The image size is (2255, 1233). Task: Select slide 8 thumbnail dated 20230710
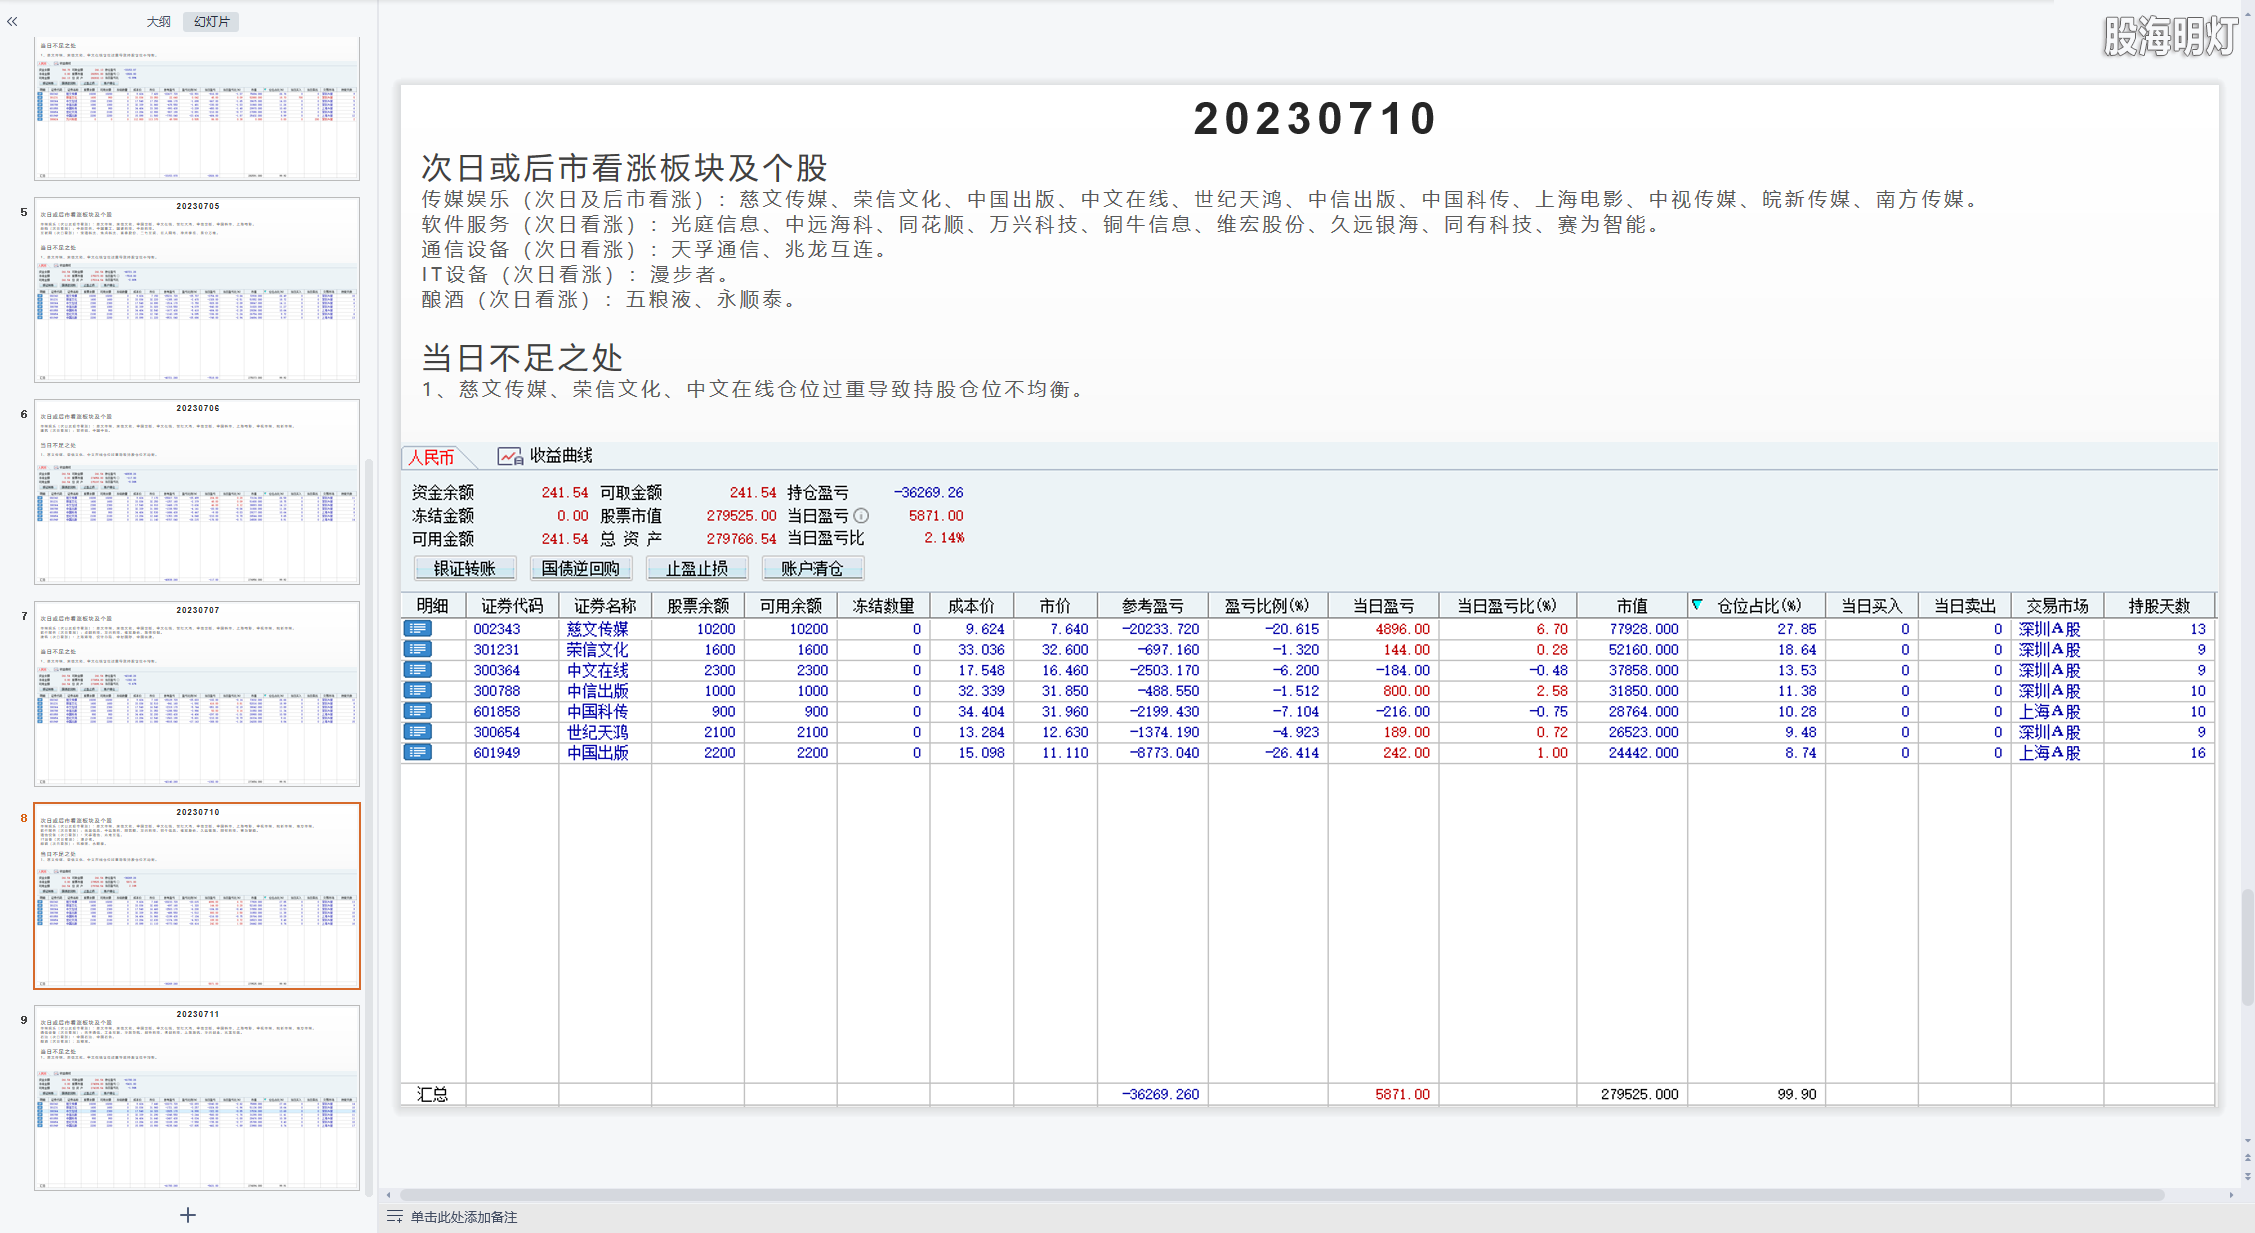click(x=197, y=896)
